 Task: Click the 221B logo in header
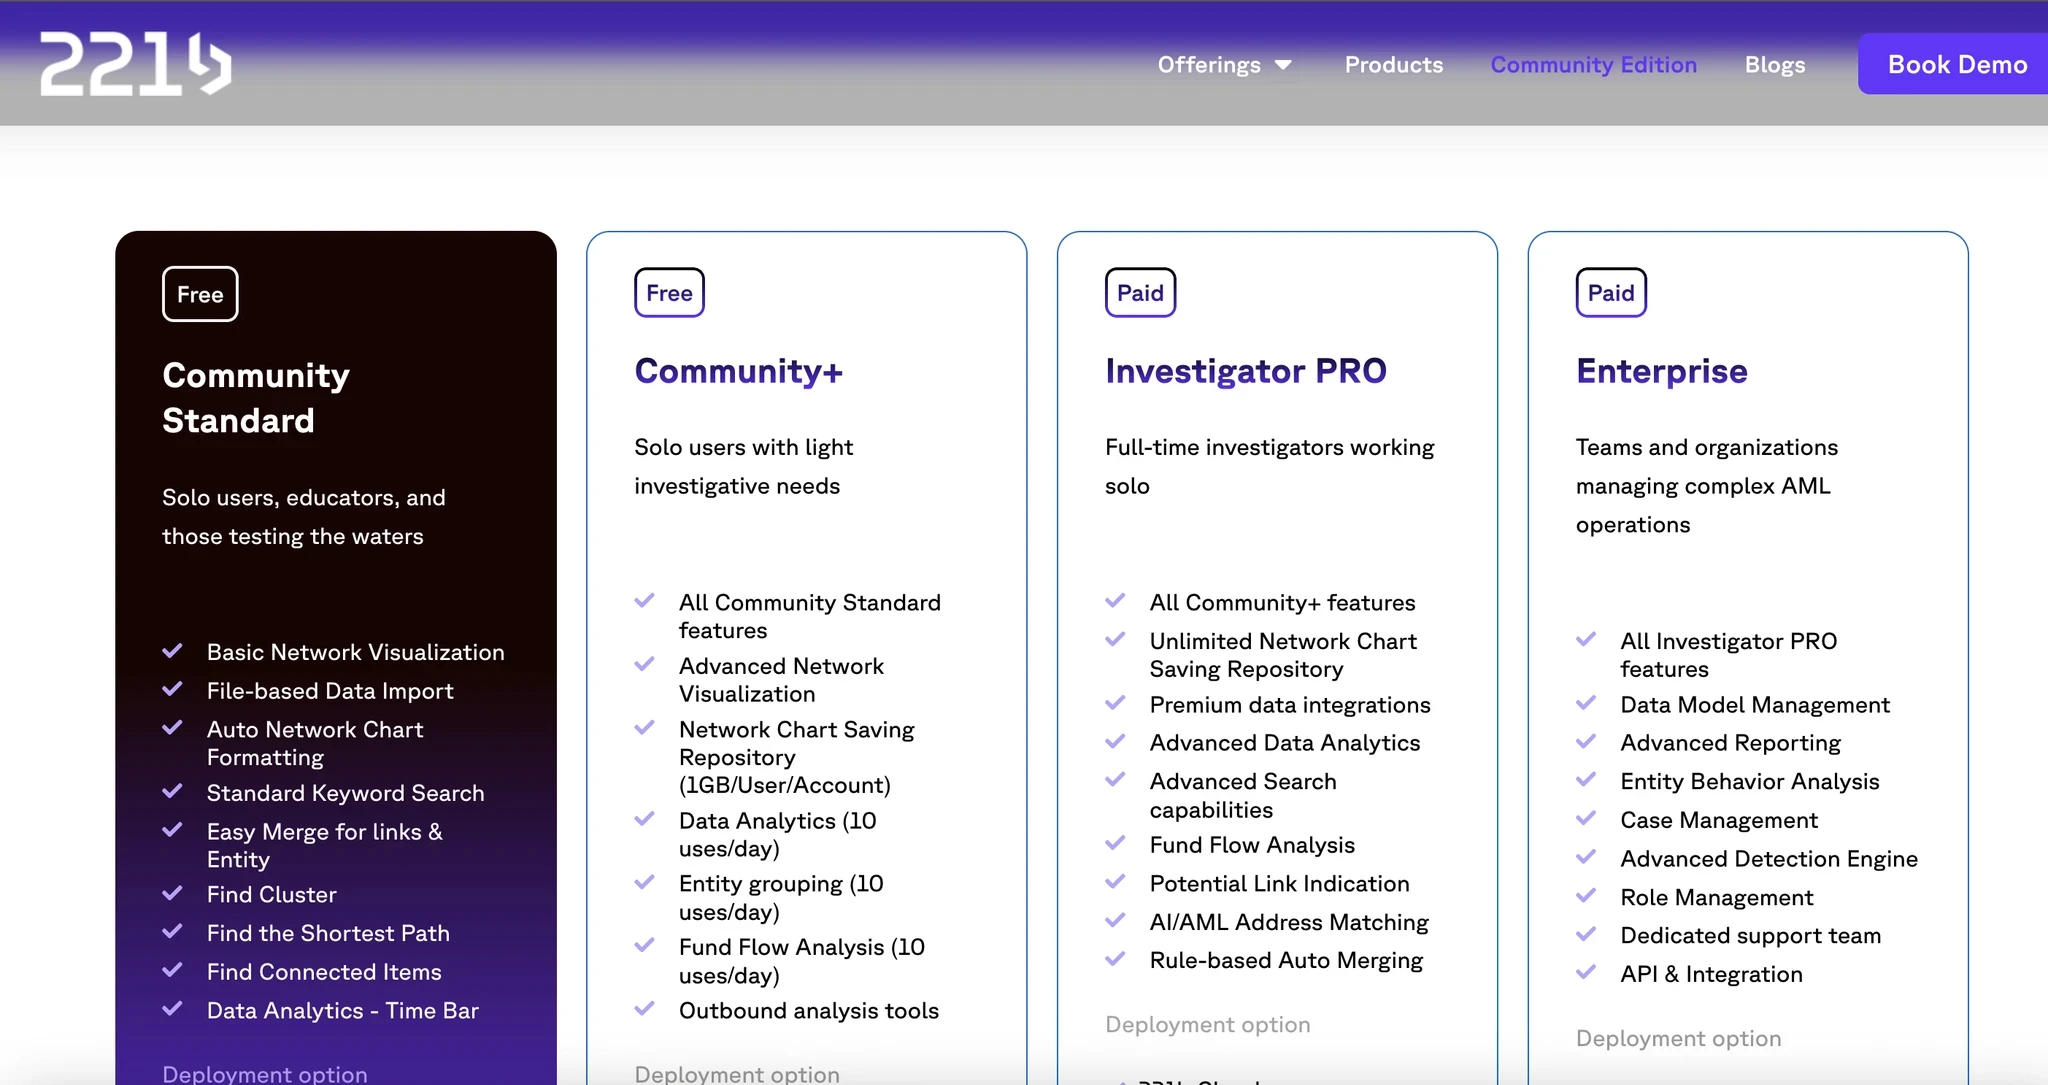135,64
